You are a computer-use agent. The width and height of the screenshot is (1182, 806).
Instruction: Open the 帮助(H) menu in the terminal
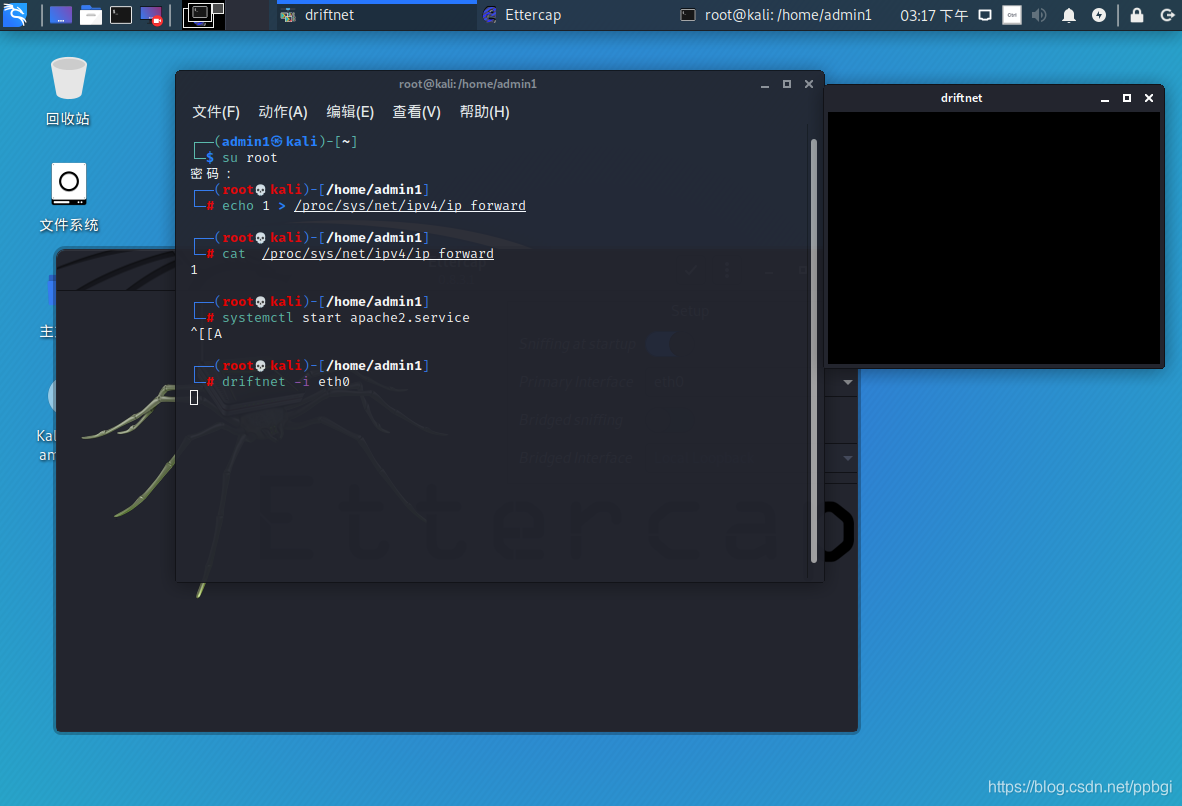tap(484, 112)
